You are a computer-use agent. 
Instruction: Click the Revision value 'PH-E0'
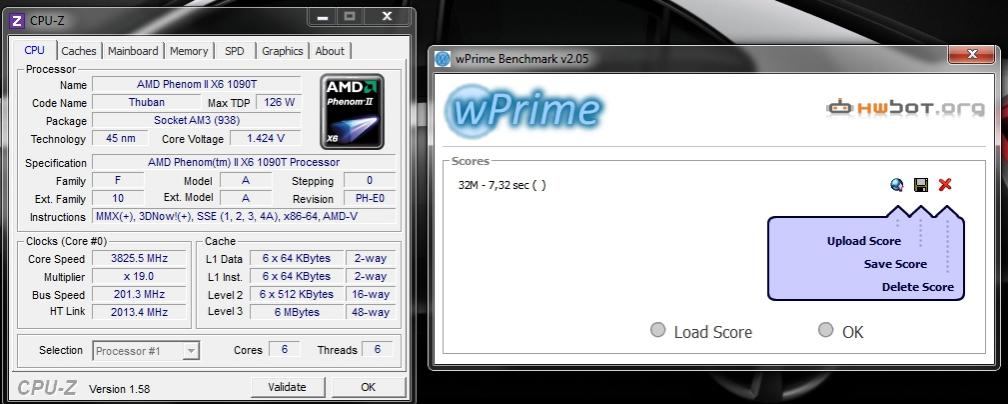click(370, 198)
